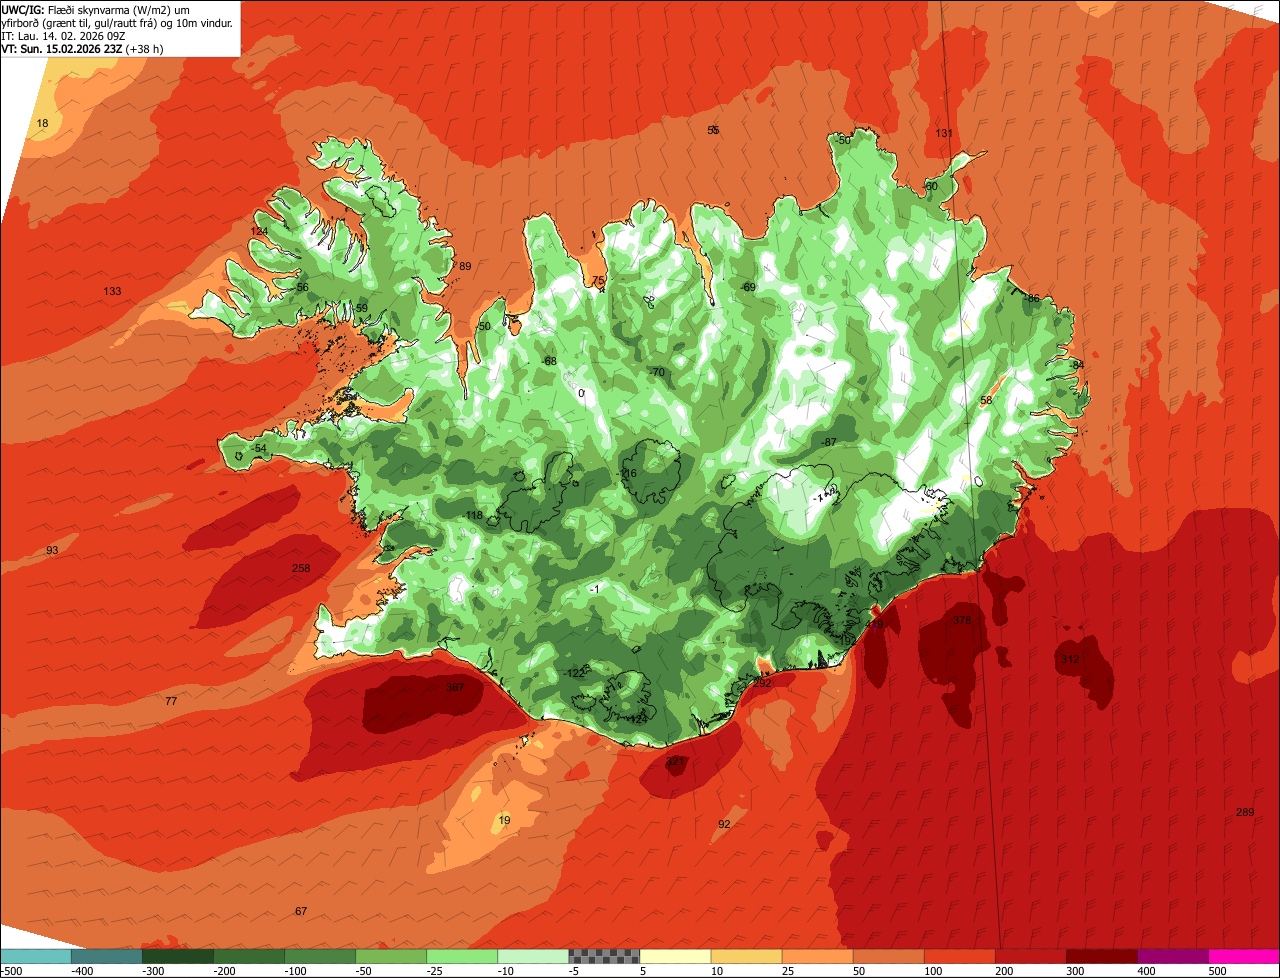Pick the -50 medium green legend swatch
The width and height of the screenshot is (1280, 978).
[x=391, y=956]
